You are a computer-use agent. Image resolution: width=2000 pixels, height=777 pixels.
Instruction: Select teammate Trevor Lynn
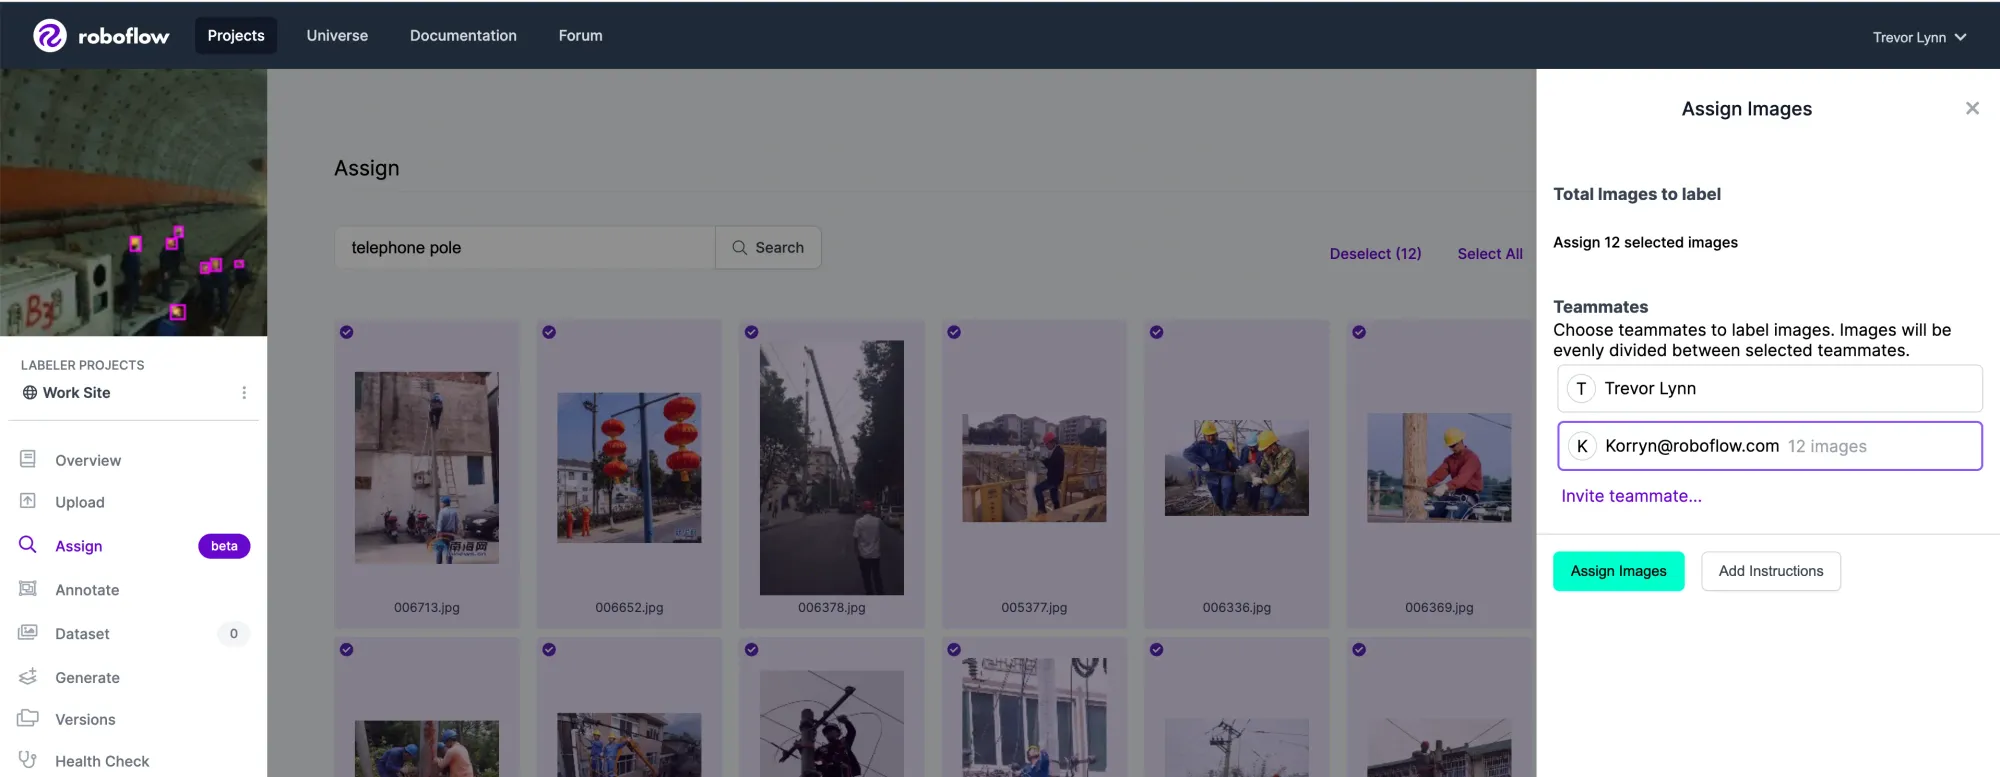pyautogui.click(x=1769, y=389)
